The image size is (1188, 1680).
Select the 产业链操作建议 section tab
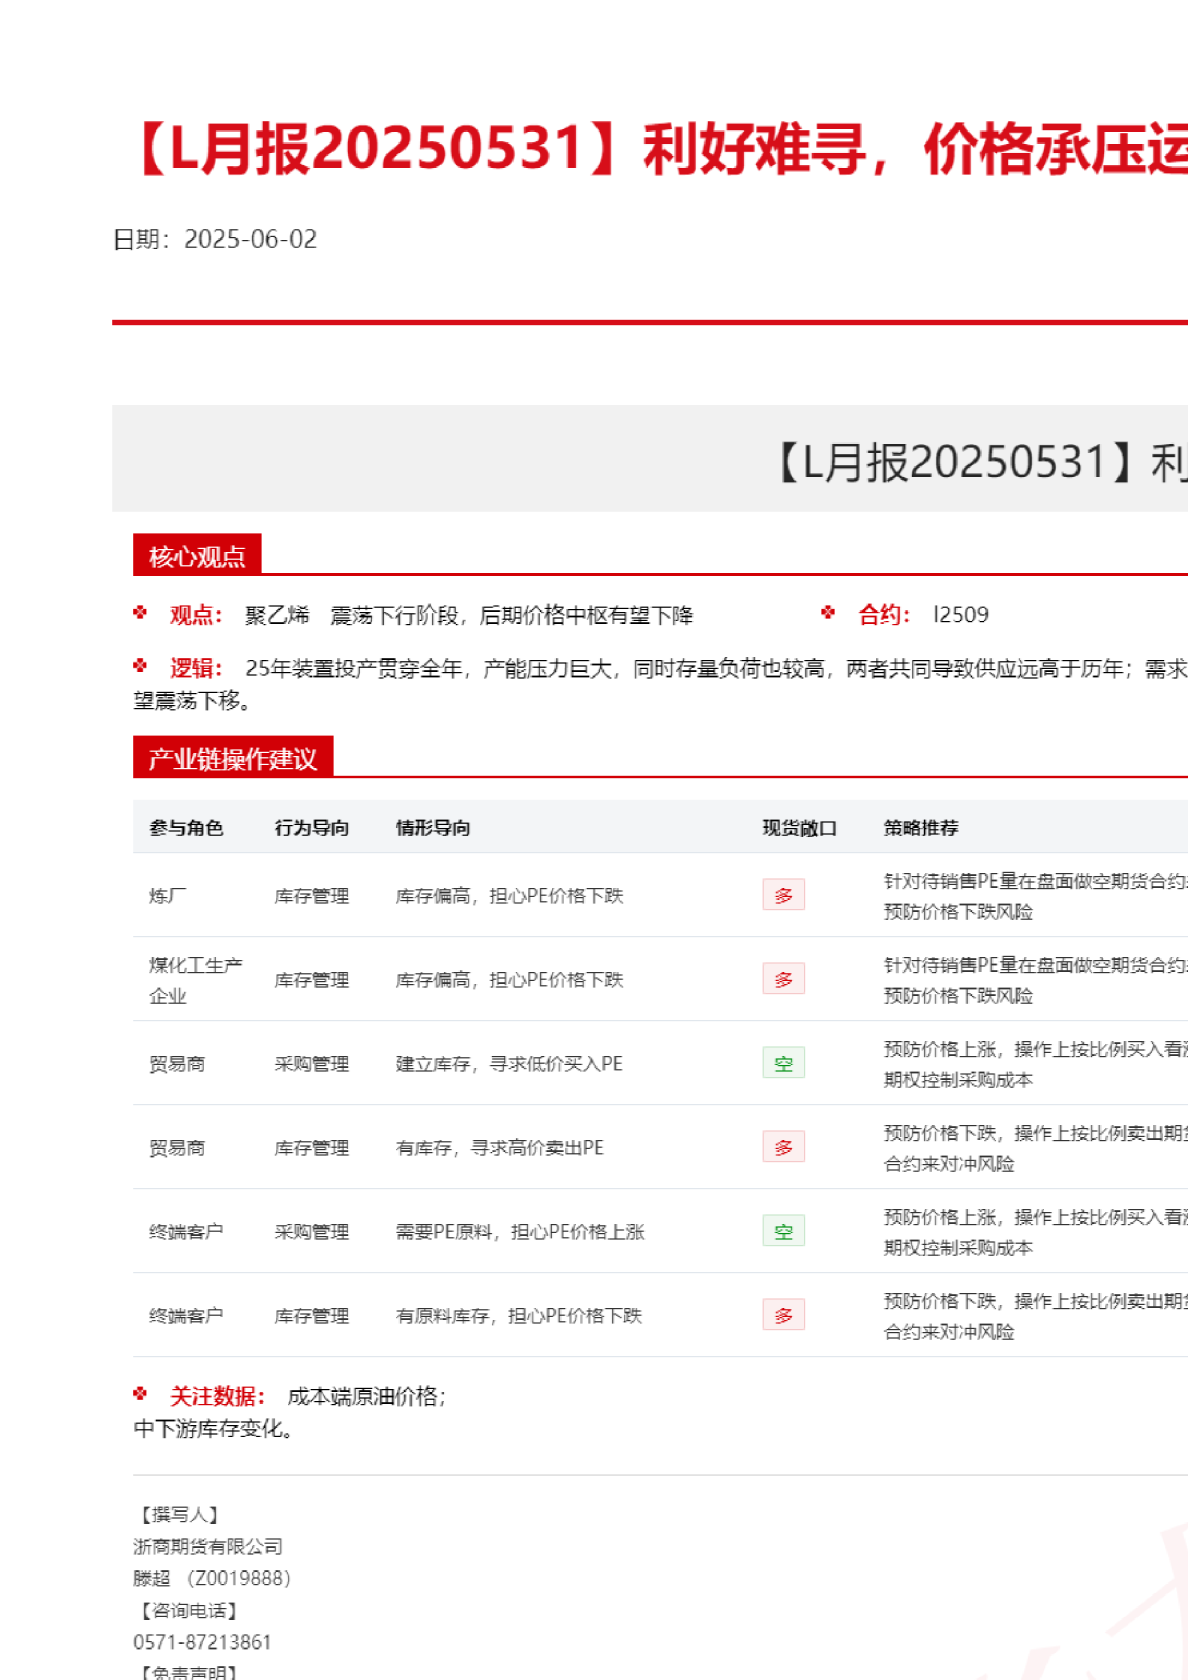click(232, 758)
